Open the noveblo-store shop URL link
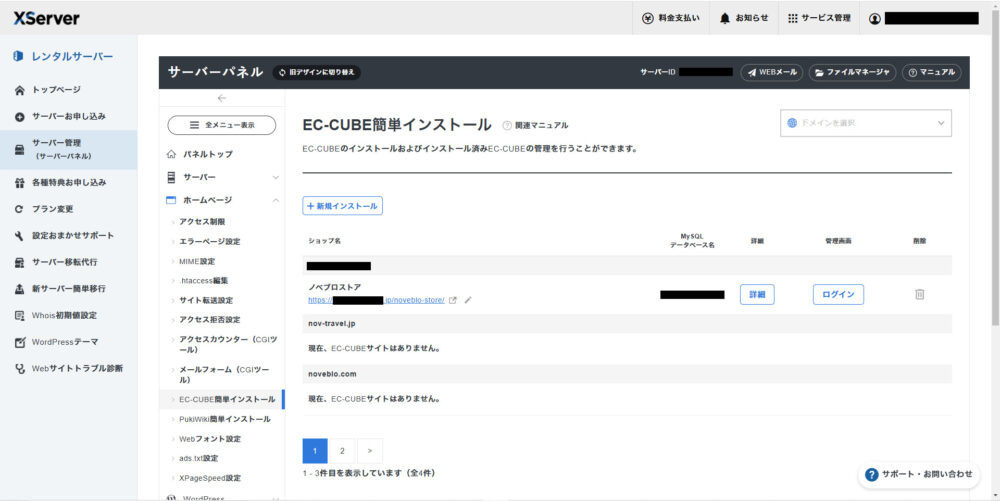 pos(376,300)
